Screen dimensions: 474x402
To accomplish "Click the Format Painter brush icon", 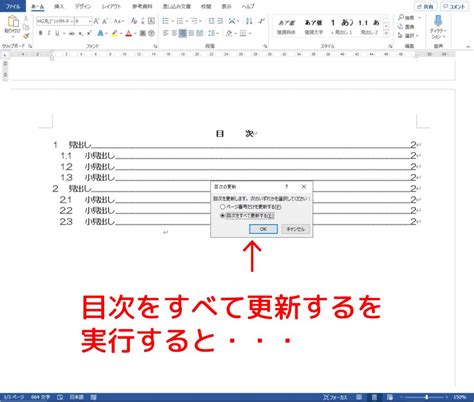I will (x=26, y=36).
